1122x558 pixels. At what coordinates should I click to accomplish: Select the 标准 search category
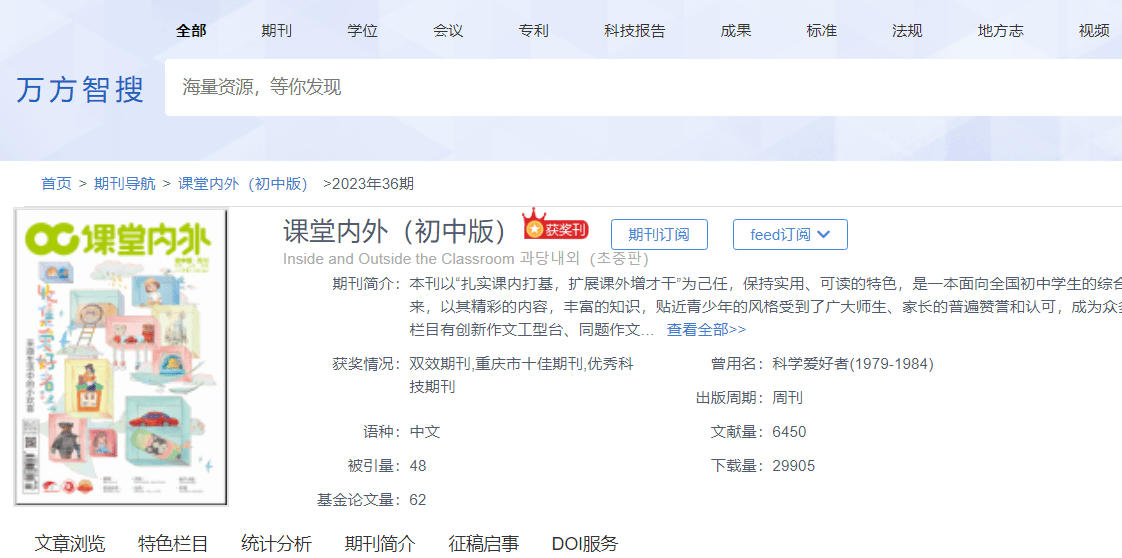click(x=821, y=31)
